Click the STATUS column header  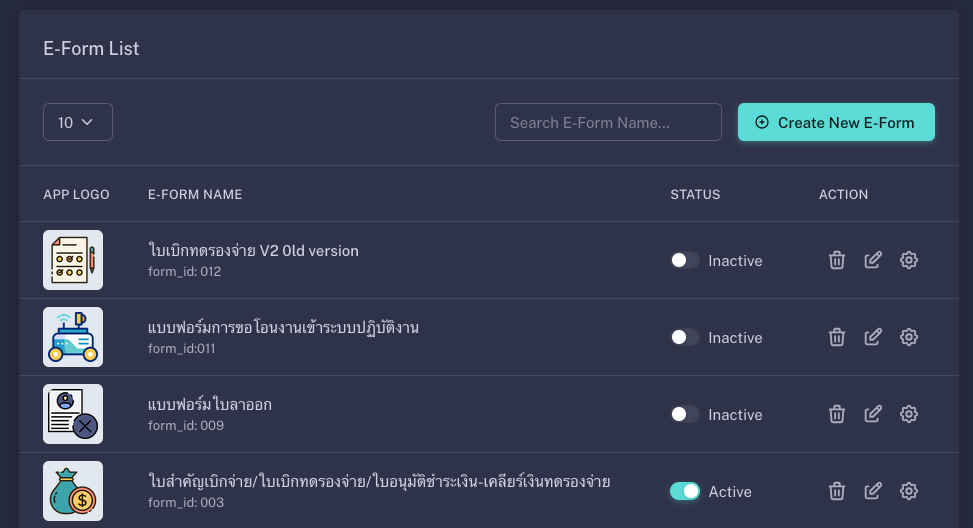(695, 194)
